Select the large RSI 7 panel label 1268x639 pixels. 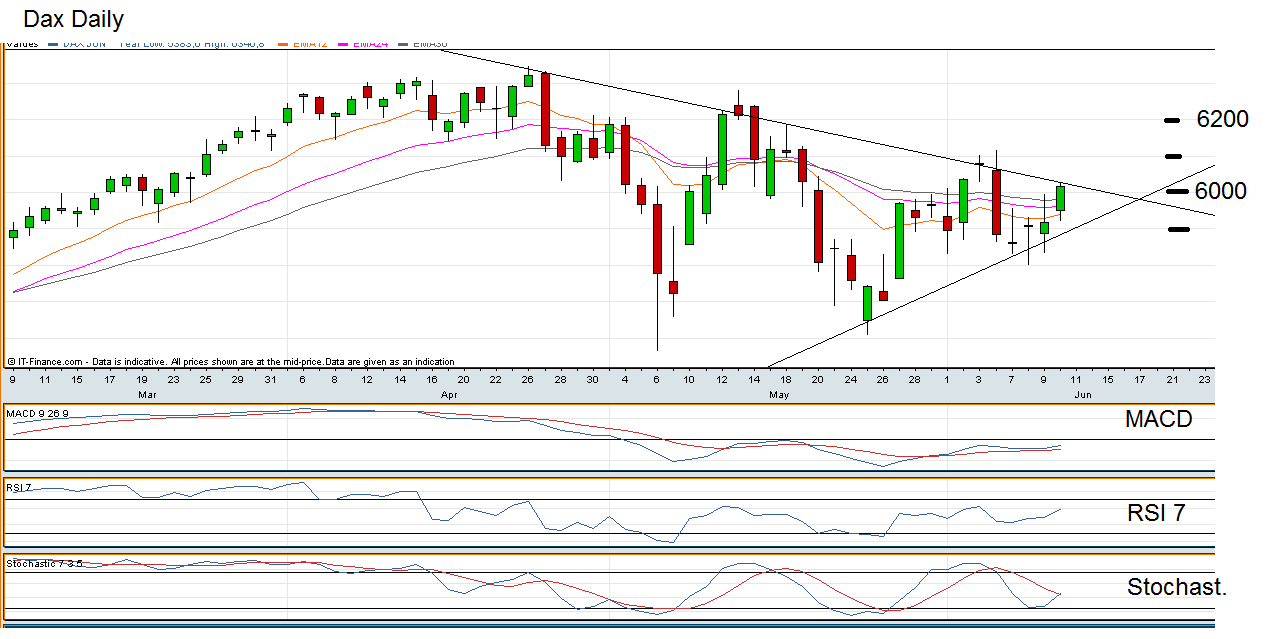(x=1156, y=514)
